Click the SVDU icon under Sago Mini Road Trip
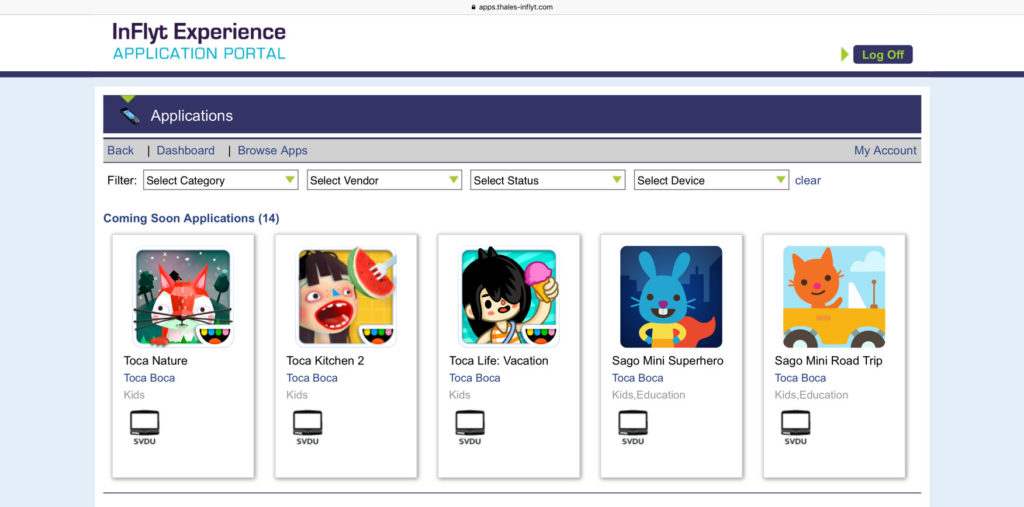 tap(795, 427)
